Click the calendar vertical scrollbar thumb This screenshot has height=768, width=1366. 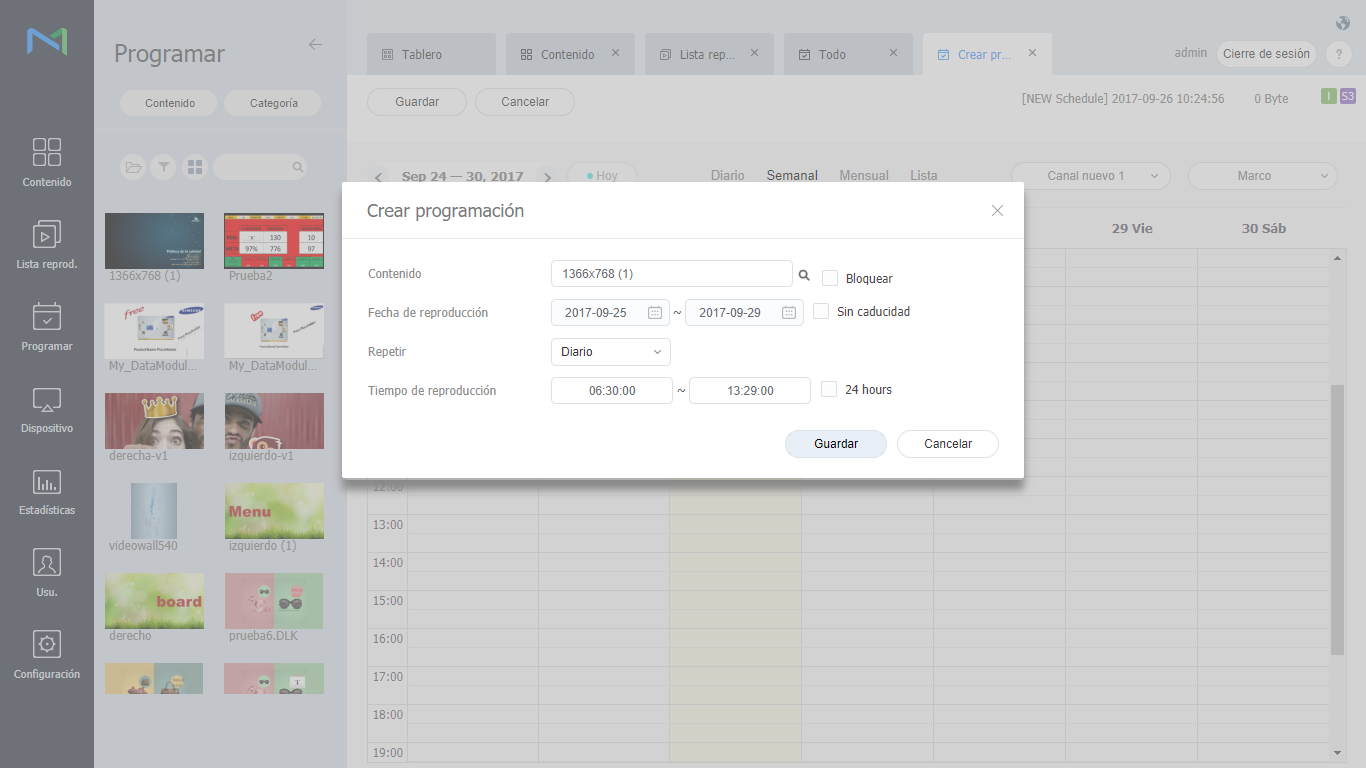click(1337, 520)
